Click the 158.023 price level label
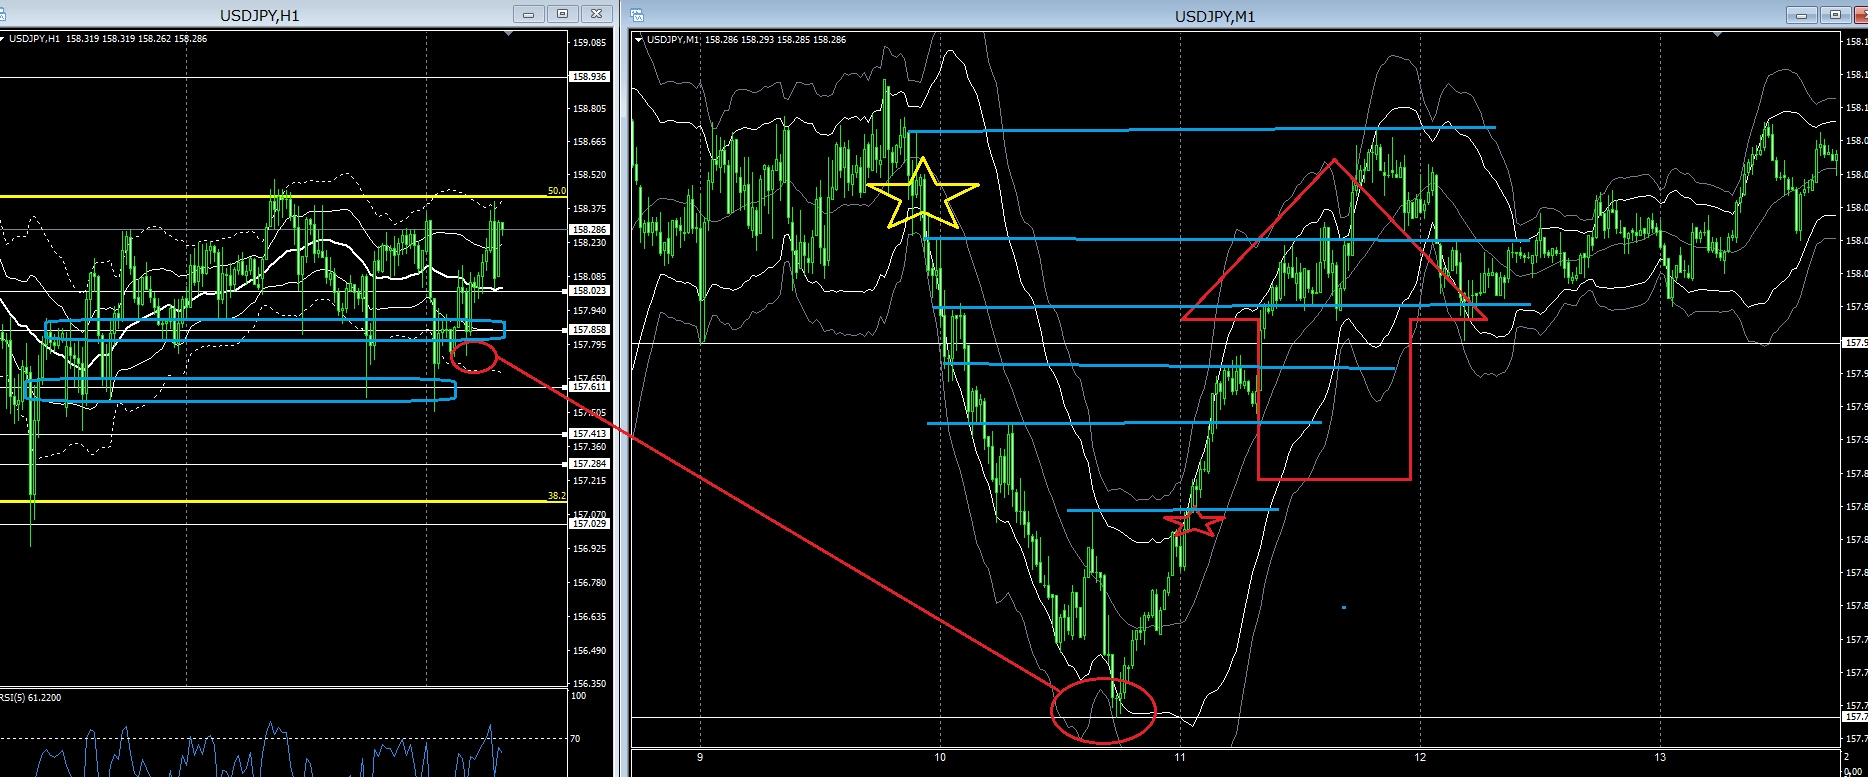 589,291
